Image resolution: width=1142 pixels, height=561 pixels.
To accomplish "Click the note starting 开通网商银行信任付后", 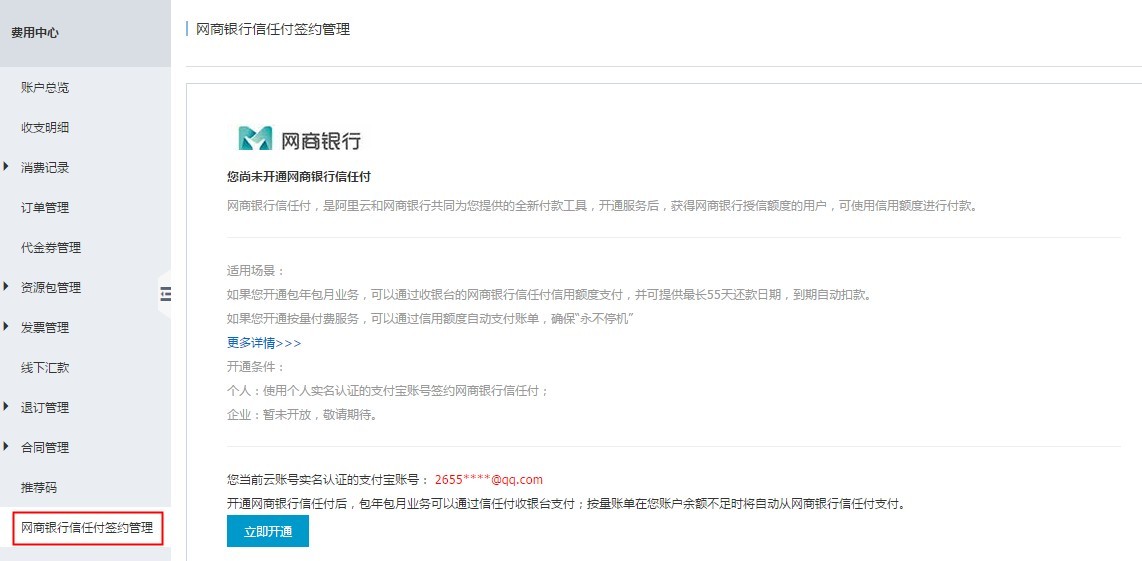I will tap(566, 503).
